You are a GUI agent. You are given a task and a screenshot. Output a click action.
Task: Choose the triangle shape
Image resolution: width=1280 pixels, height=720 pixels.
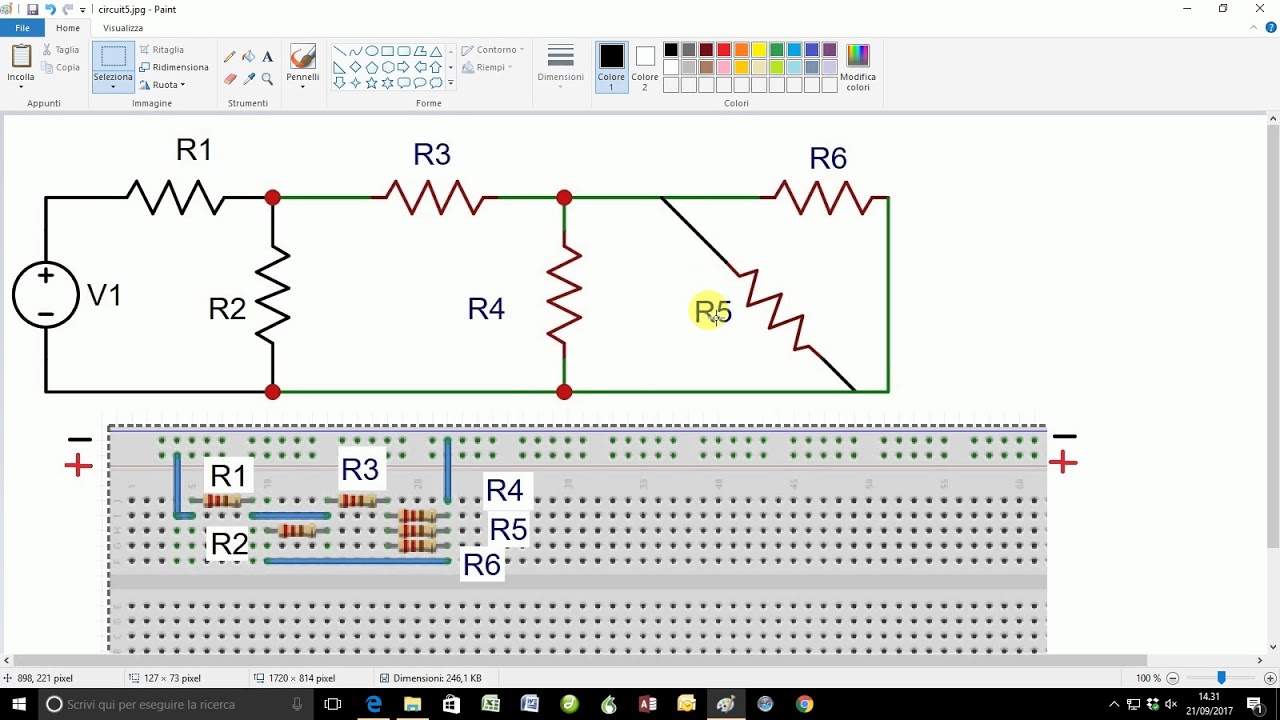436,51
